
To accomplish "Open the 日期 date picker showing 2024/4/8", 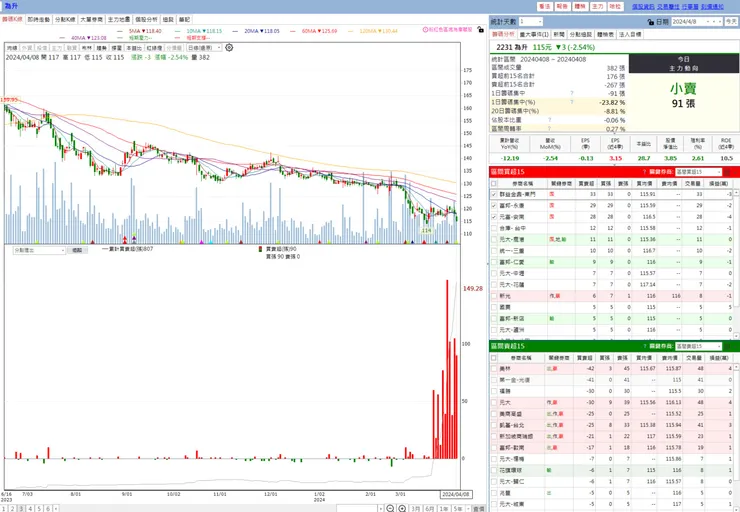I will (x=696, y=22).
